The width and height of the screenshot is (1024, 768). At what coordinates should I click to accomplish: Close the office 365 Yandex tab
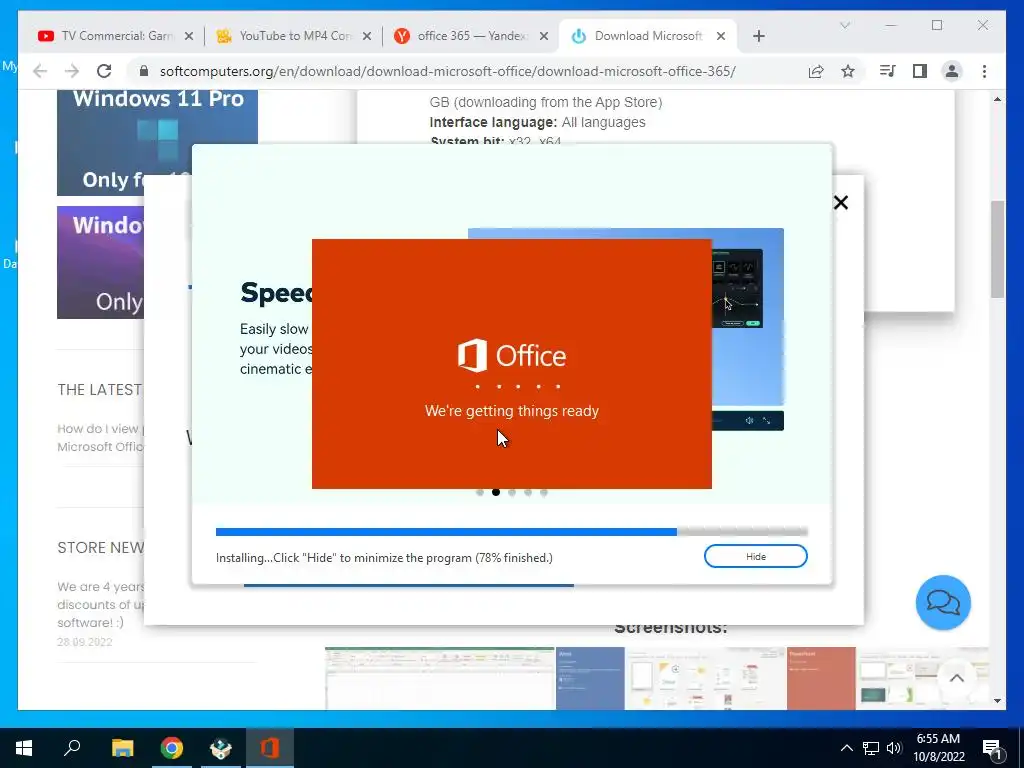(x=543, y=36)
